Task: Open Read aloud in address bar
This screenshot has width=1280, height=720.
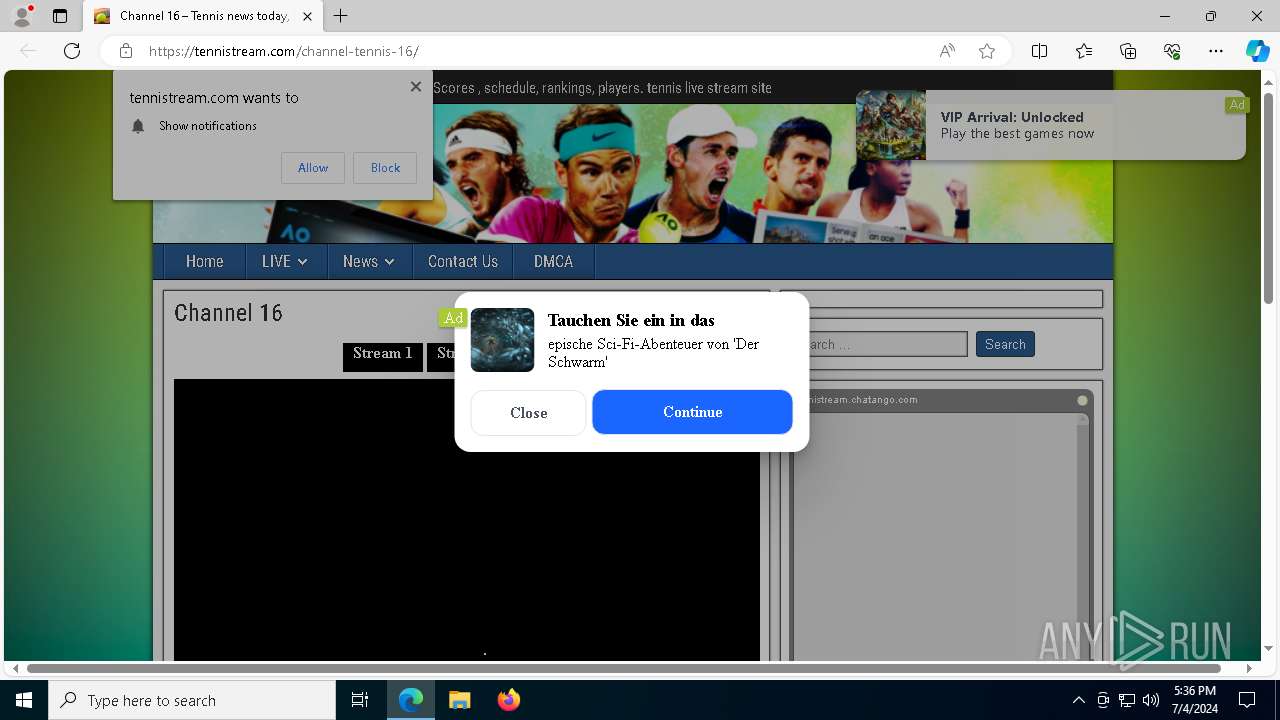Action: point(946,51)
